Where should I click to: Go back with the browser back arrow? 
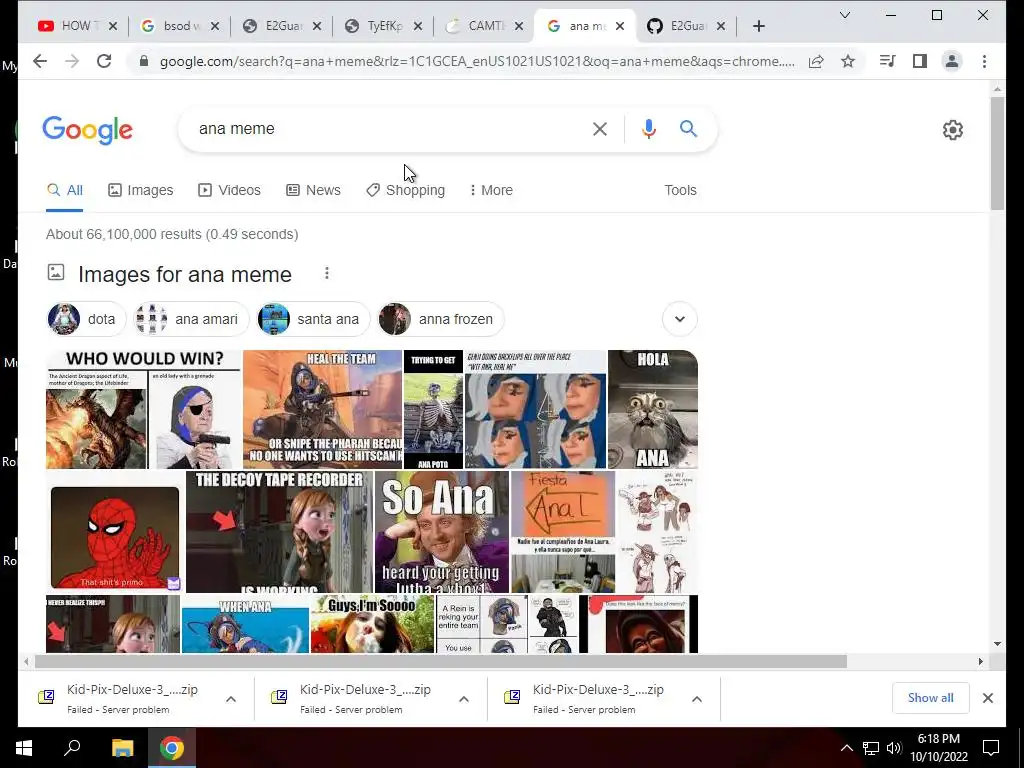click(x=40, y=61)
